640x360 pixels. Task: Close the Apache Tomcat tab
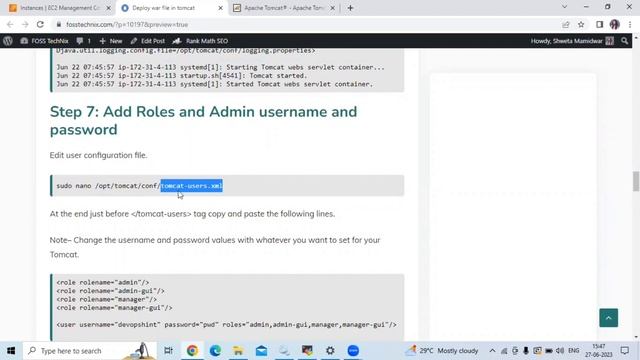pyautogui.click(x=333, y=8)
